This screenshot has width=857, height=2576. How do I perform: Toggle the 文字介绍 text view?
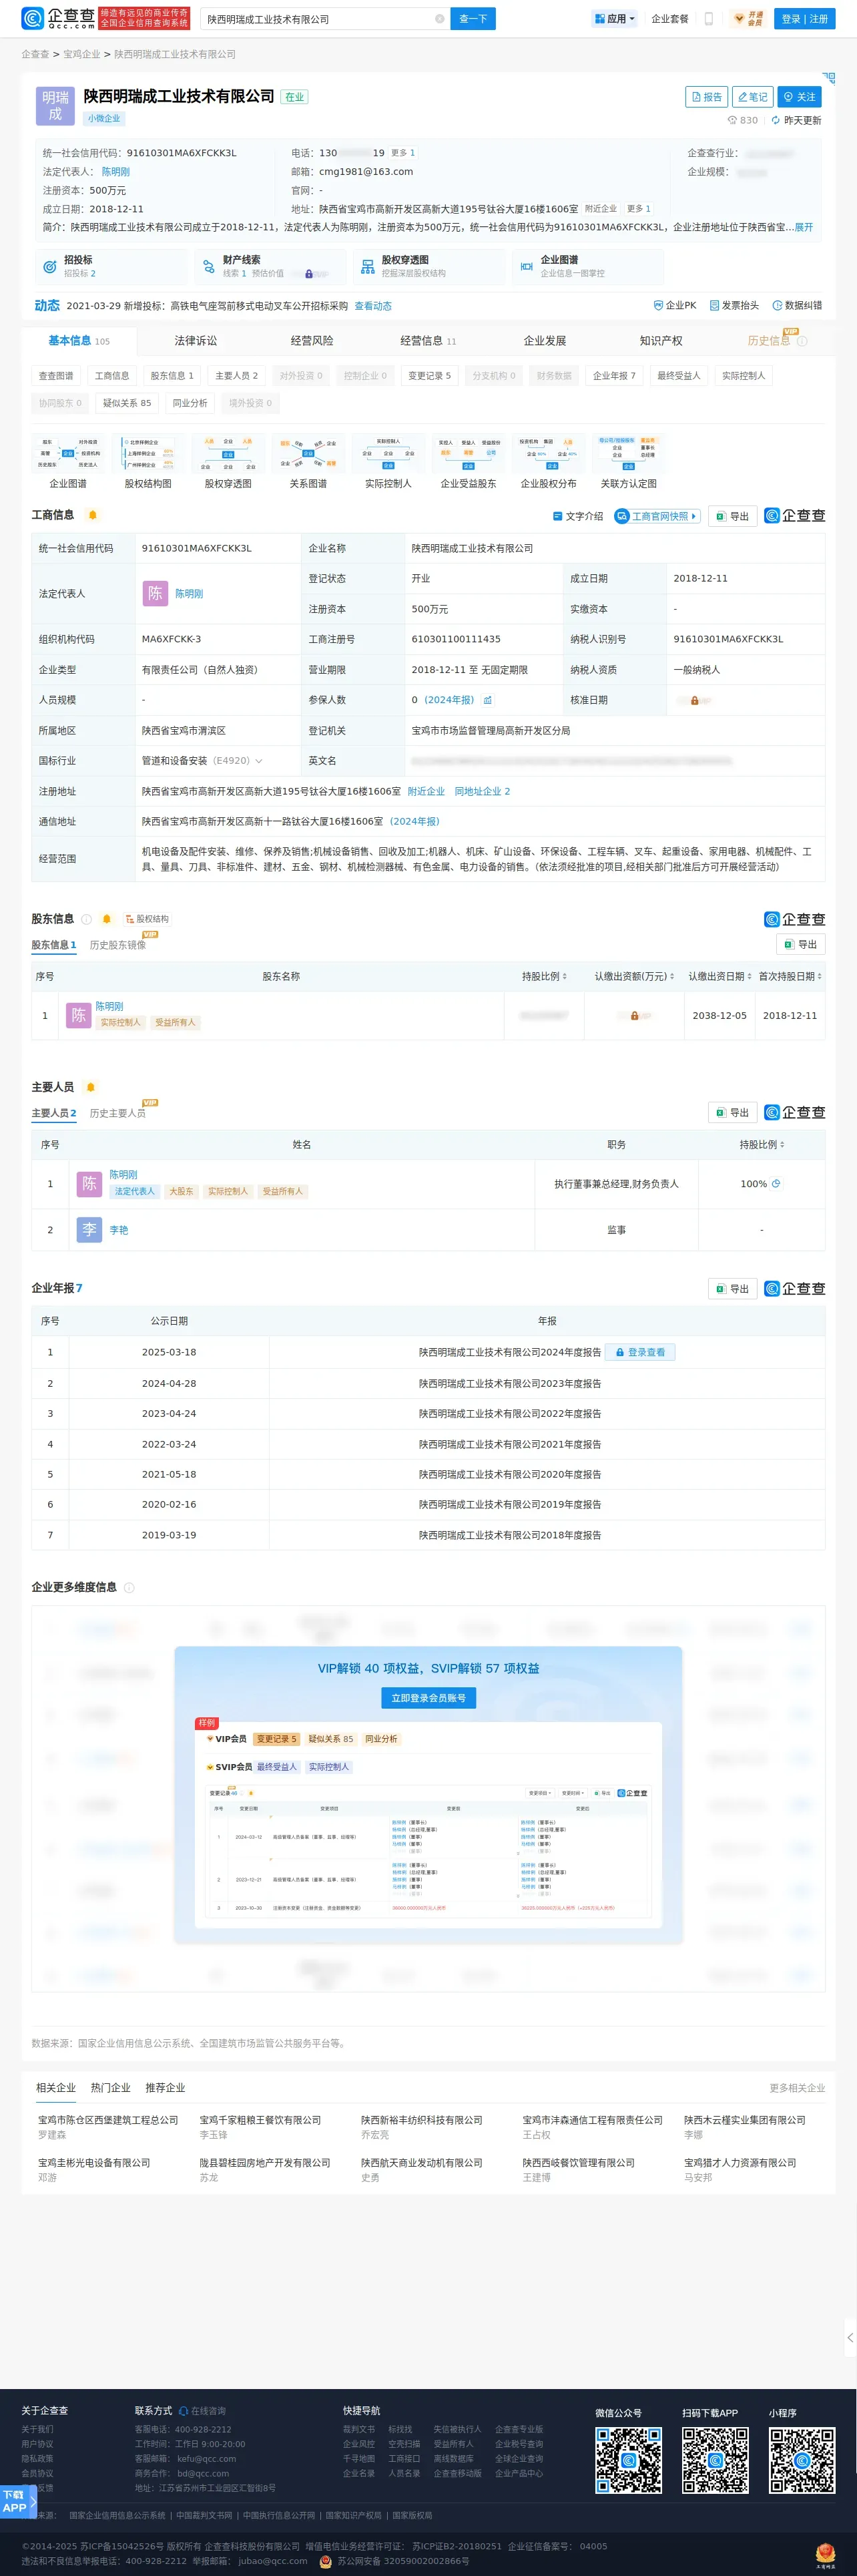pyautogui.click(x=578, y=516)
